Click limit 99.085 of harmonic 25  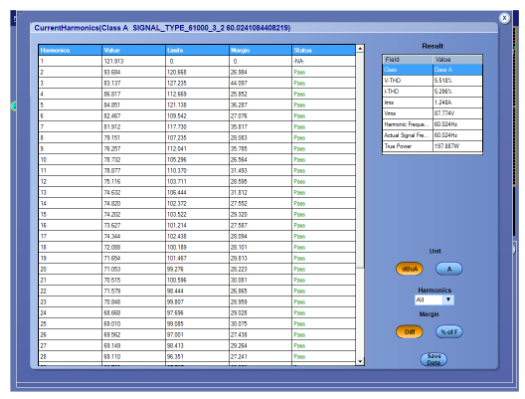click(x=175, y=324)
